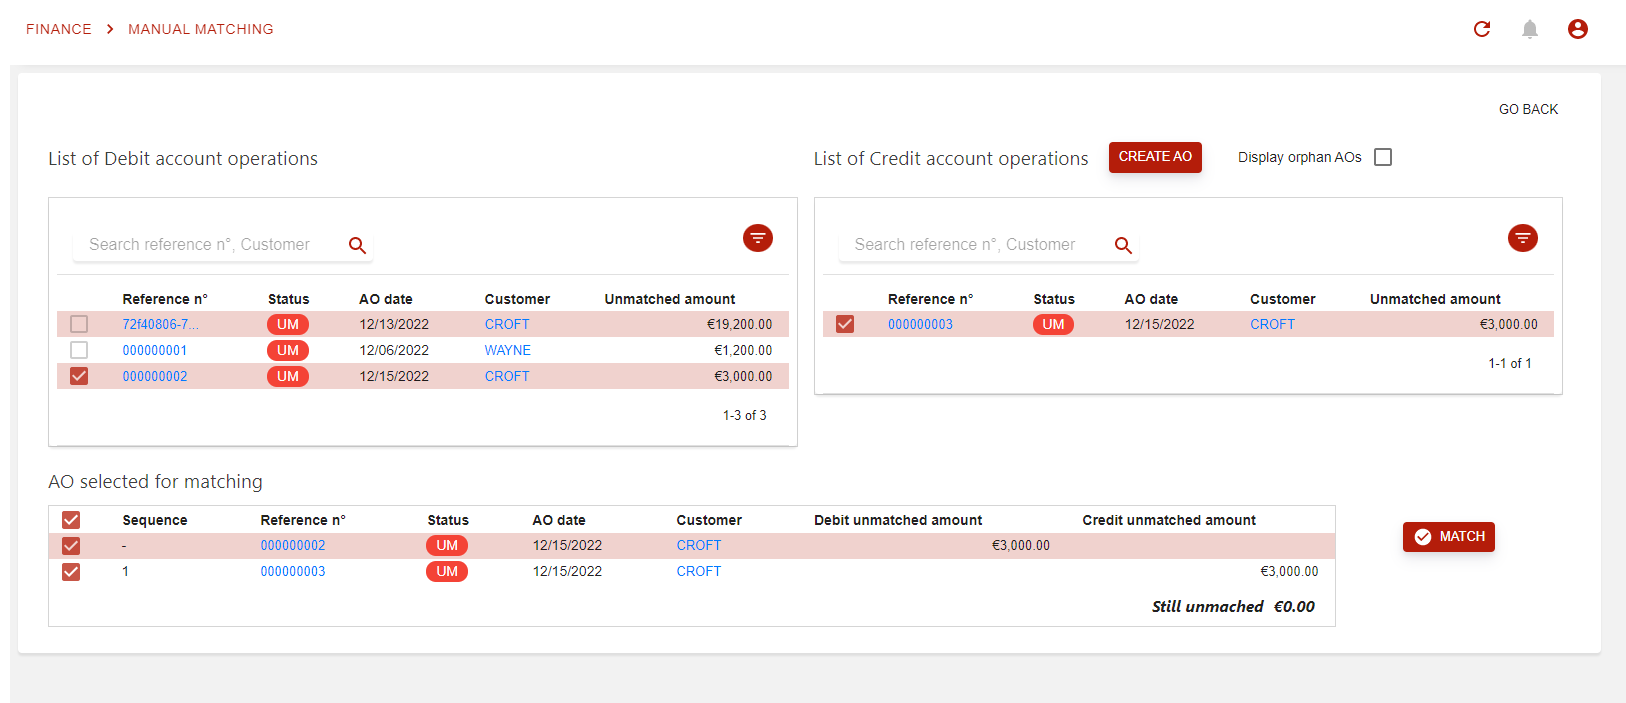Navigate to Finance breadcrumb
Image resolution: width=1626 pixels, height=703 pixels.
(59, 29)
